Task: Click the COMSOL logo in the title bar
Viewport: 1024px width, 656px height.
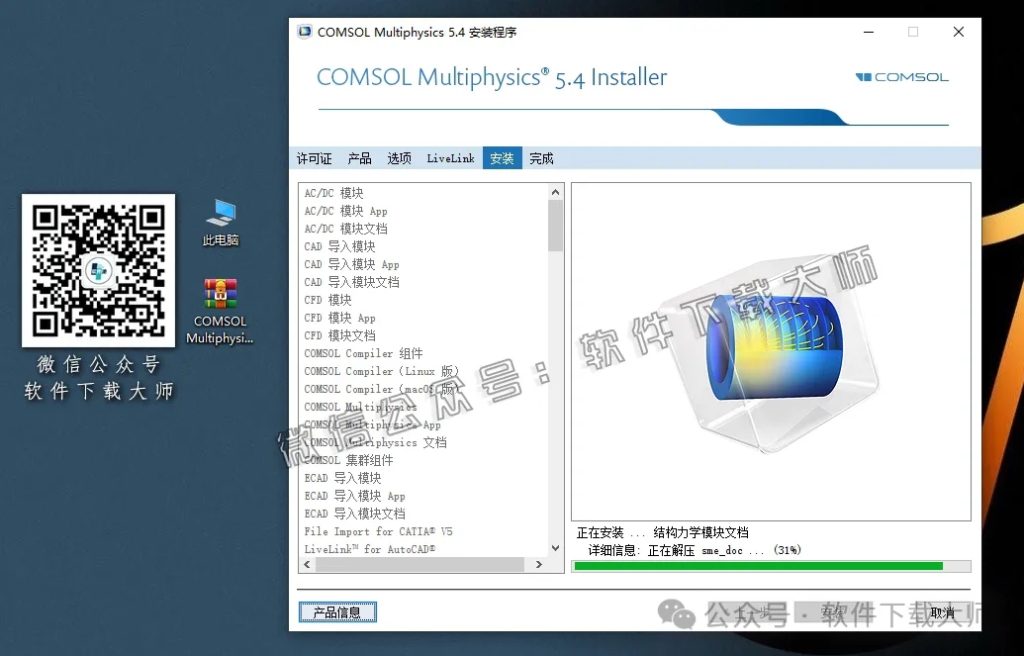Action: click(x=303, y=31)
